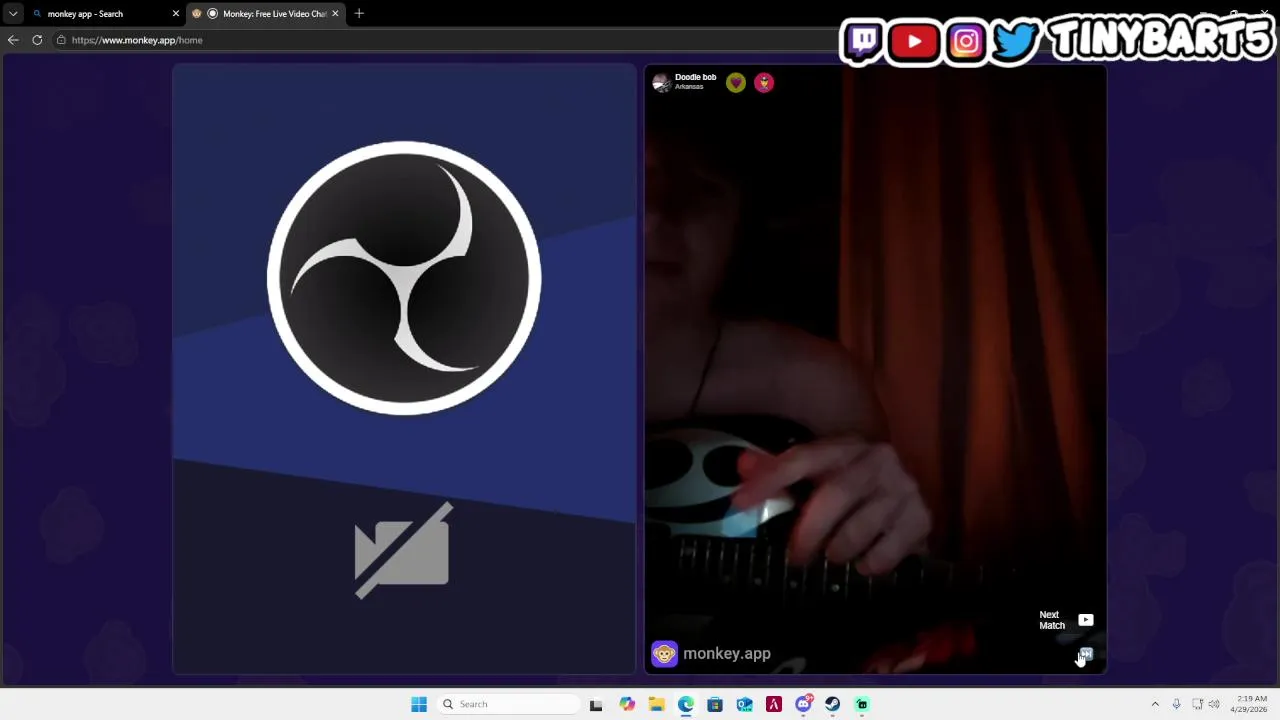Tap the police report icon beside Doodle bob

click(764, 83)
